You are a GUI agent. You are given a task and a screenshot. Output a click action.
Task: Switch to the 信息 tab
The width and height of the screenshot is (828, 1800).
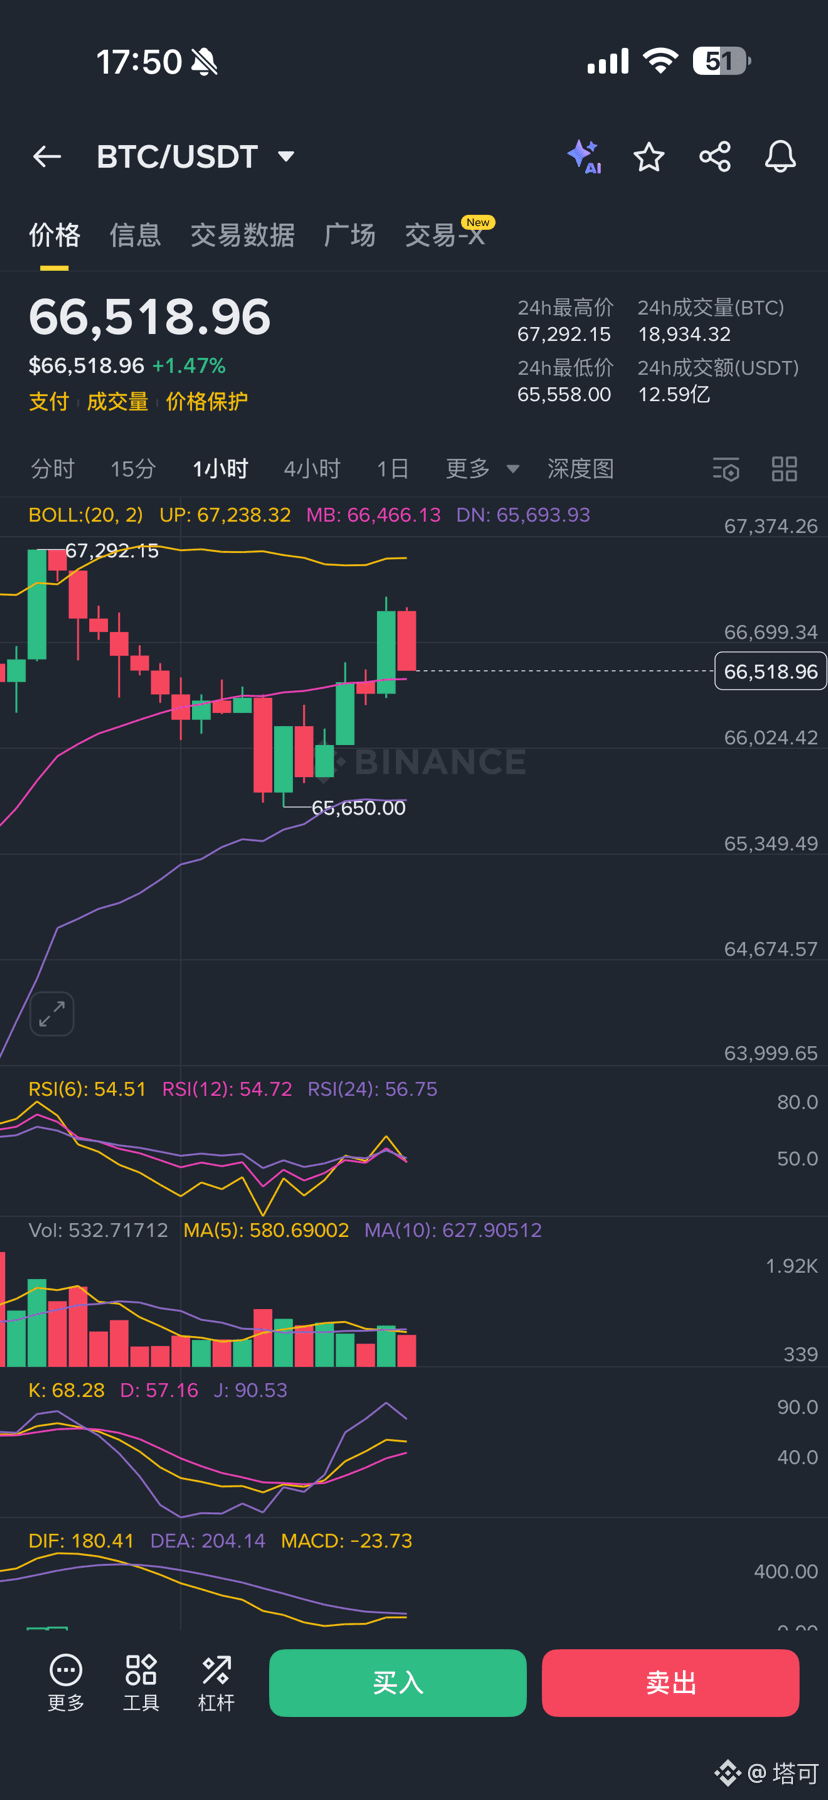[x=135, y=235]
